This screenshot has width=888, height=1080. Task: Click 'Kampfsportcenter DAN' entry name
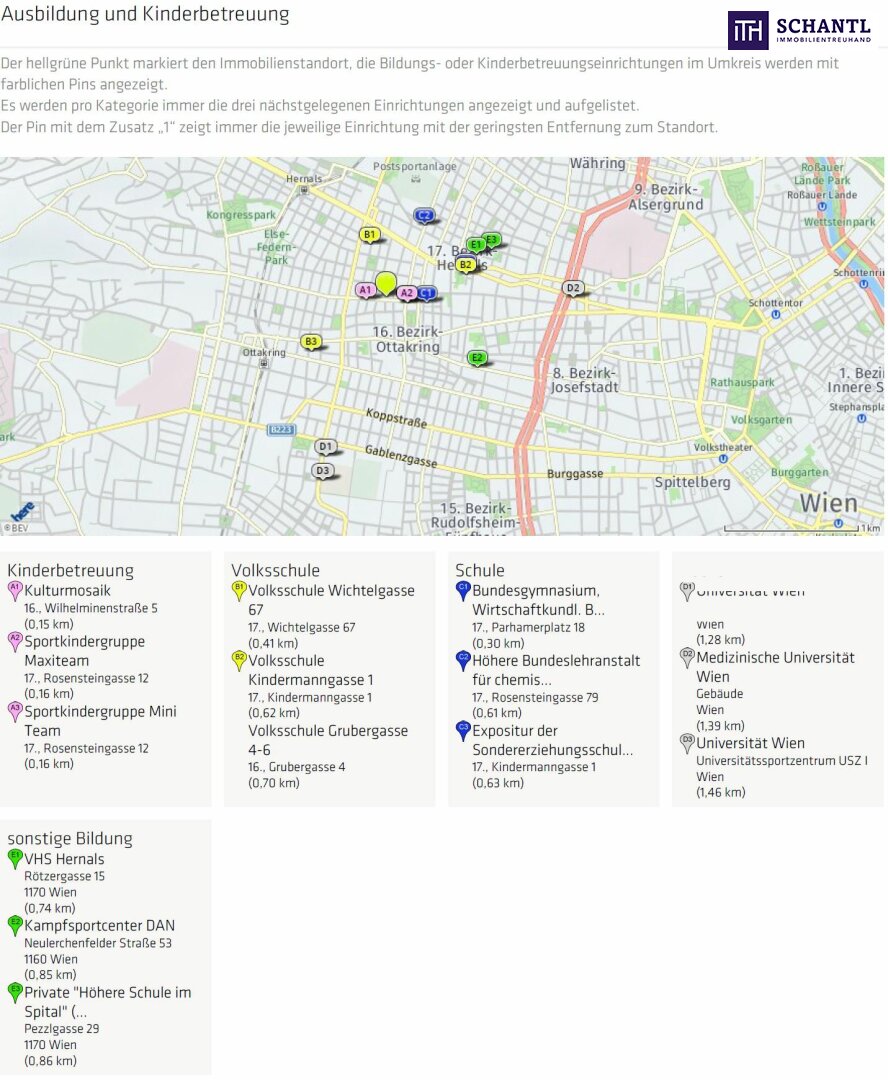coord(100,925)
